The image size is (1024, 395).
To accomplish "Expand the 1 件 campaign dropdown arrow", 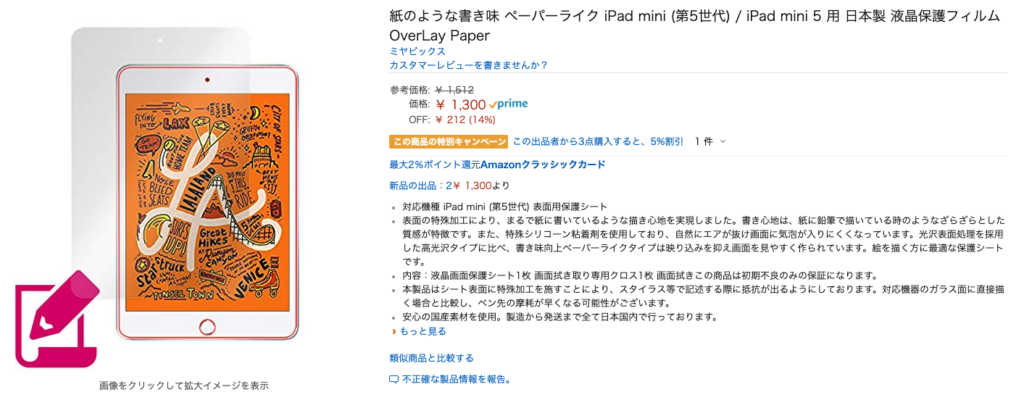I will click(722, 141).
